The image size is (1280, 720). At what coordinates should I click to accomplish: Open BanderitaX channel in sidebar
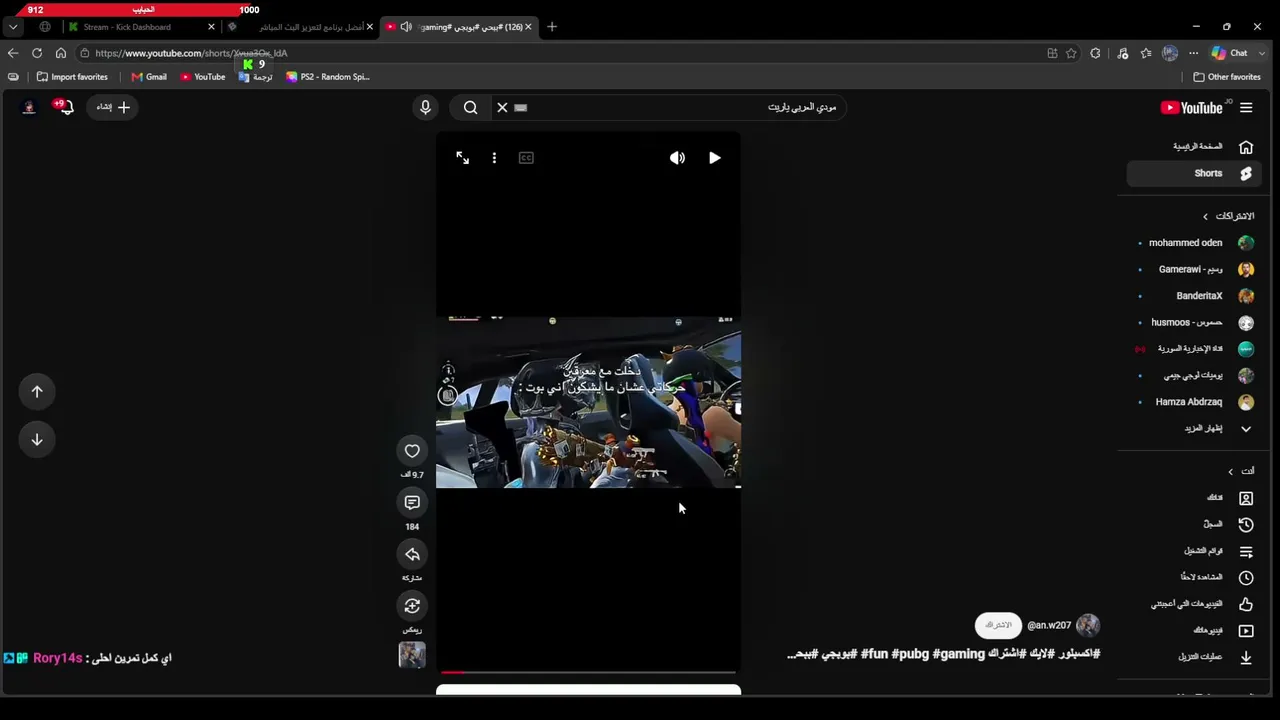(1194, 296)
